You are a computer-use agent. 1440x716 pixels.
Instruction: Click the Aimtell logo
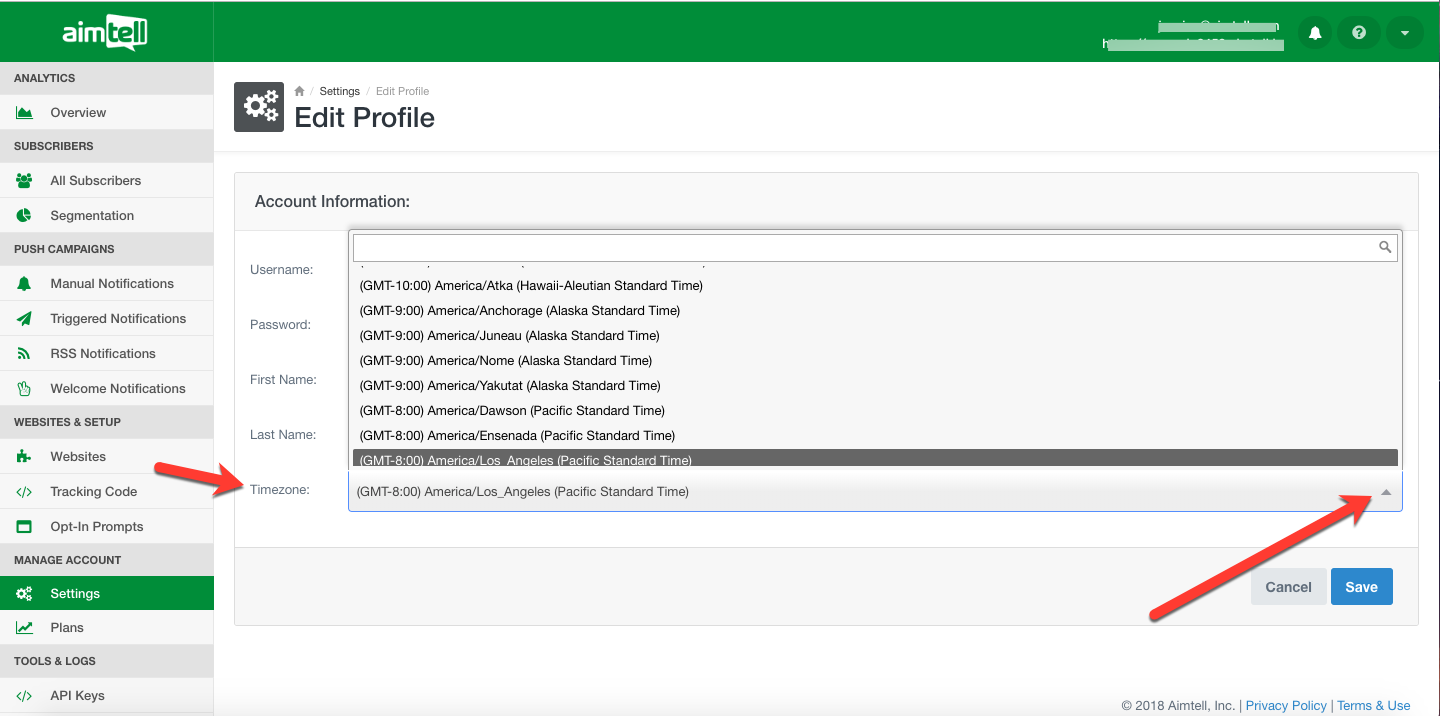pos(105,34)
